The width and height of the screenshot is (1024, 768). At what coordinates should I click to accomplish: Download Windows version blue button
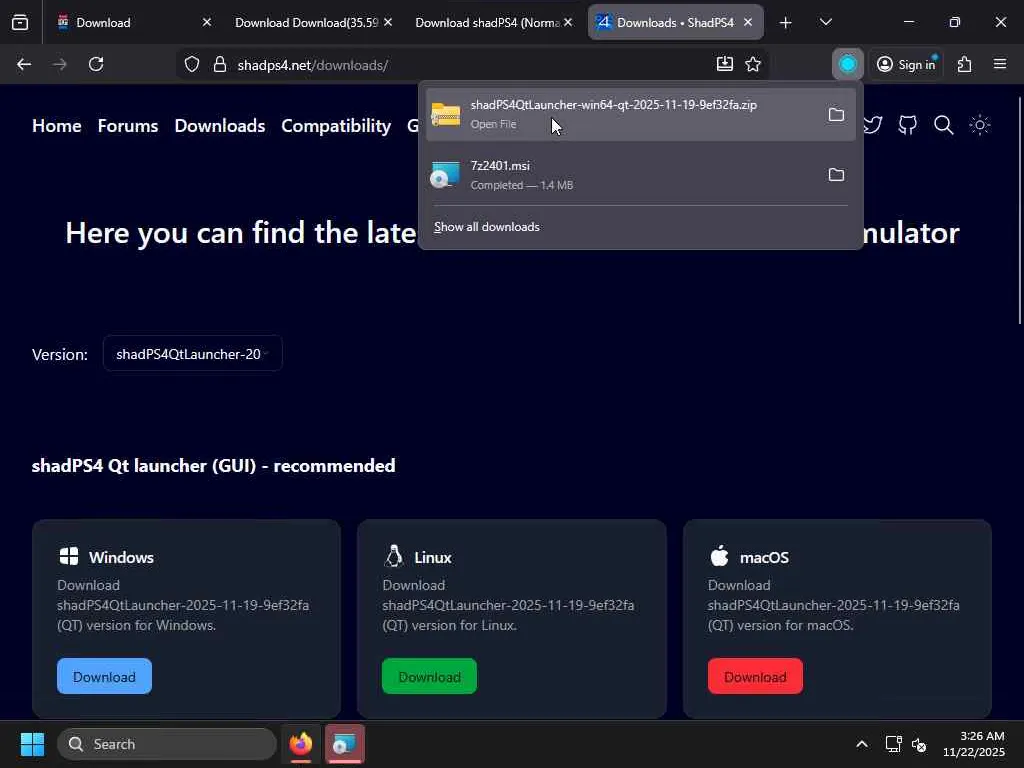(x=104, y=676)
